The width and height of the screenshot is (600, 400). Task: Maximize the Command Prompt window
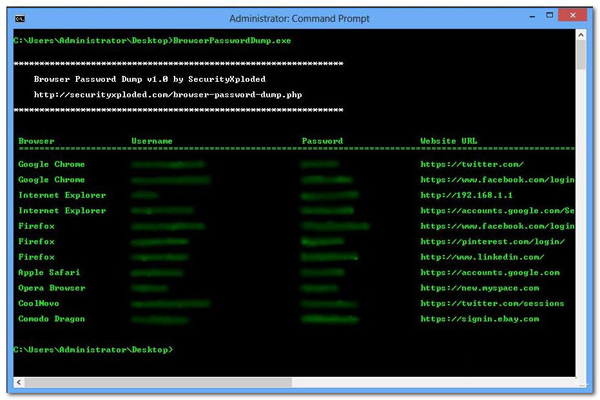tap(549, 15)
